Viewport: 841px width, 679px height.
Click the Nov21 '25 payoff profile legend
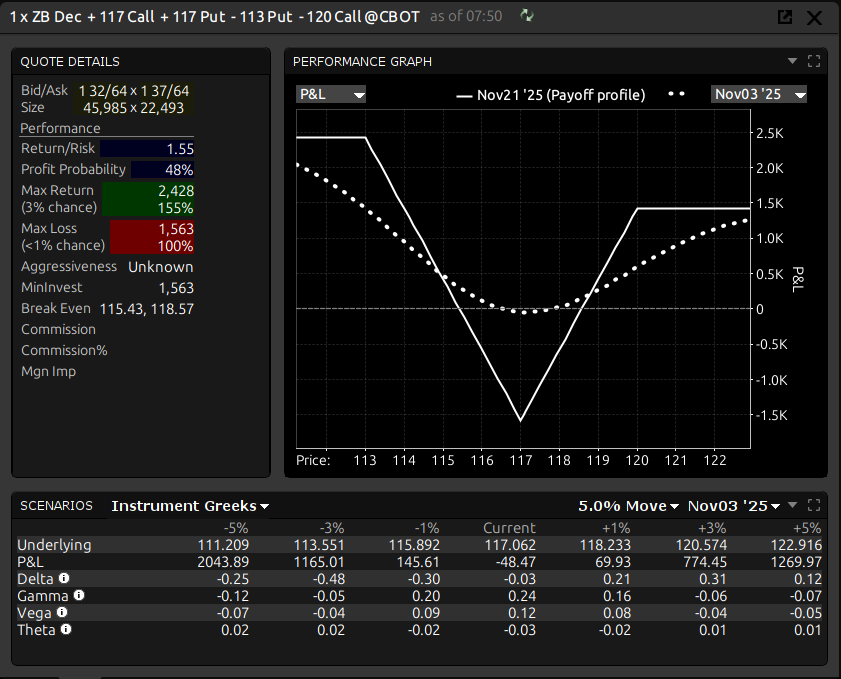click(550, 95)
